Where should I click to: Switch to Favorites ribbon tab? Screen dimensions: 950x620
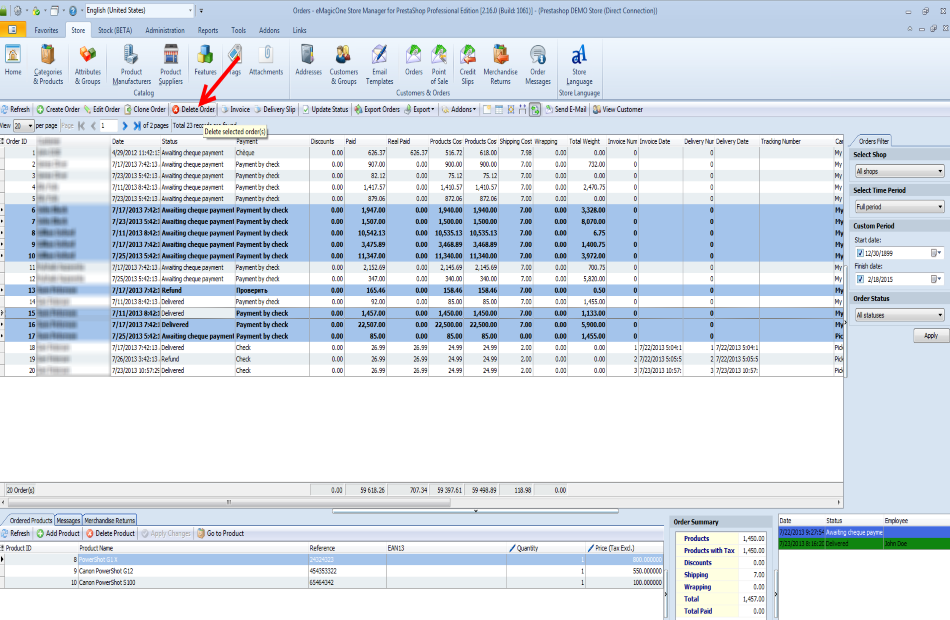(46, 30)
